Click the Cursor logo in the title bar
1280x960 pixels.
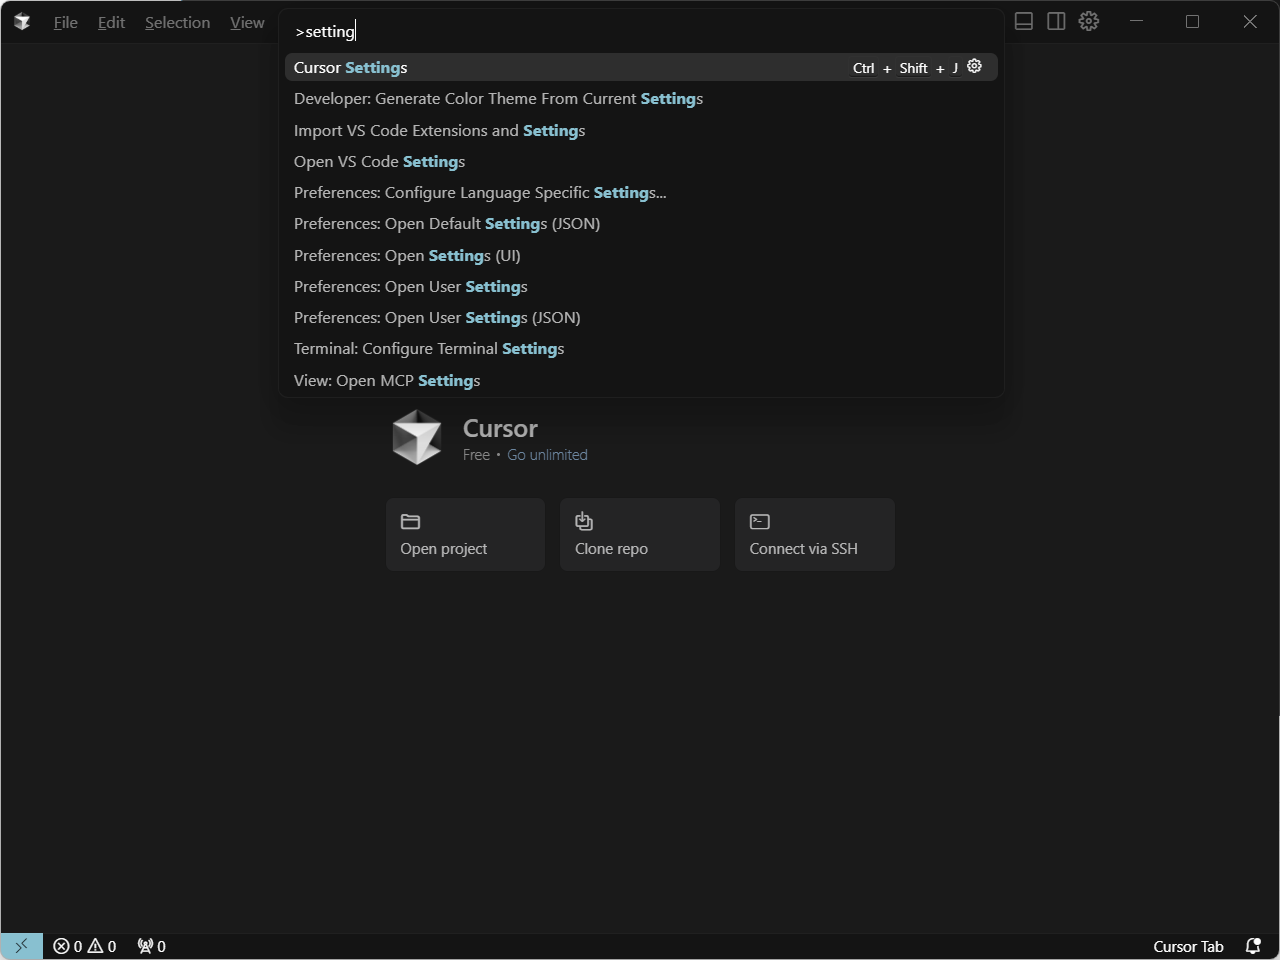click(22, 22)
